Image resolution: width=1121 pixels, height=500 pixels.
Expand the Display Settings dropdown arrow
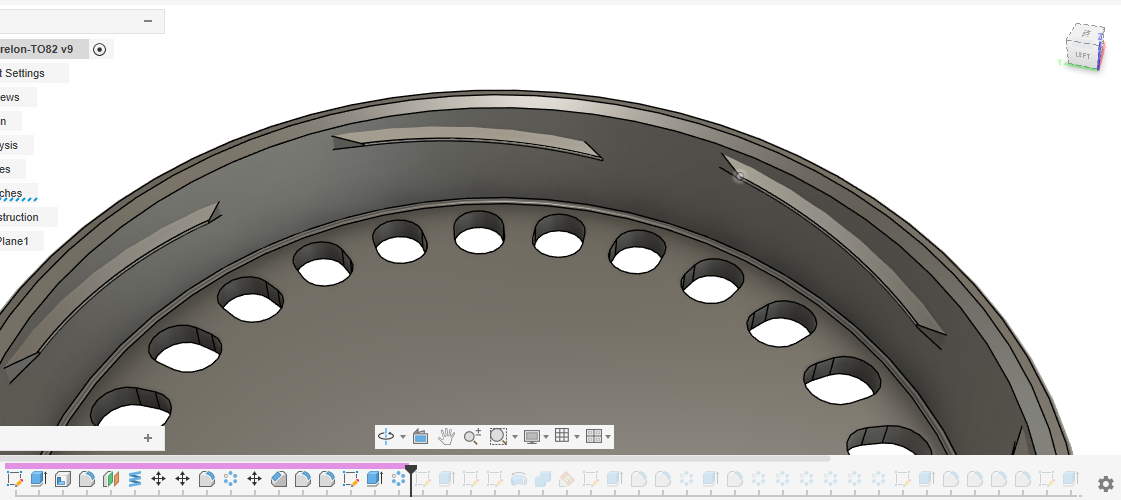point(546,437)
